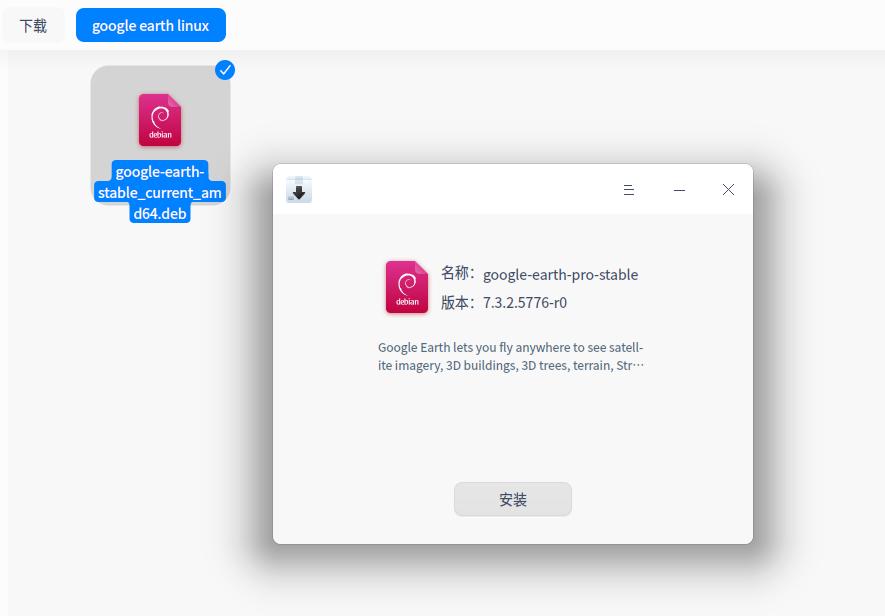The height and width of the screenshot is (616, 885).
Task: Select the google earth linux breadcrumb
Action: (x=151, y=25)
